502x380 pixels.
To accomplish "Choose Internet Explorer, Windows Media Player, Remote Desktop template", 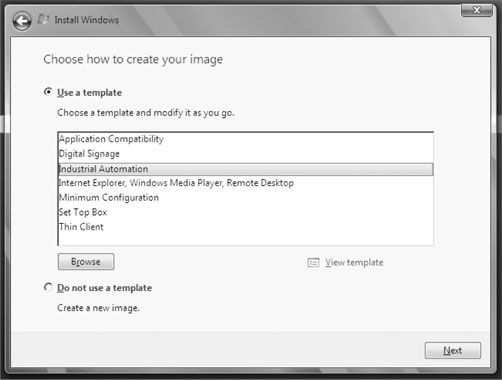I will coord(246,183).
